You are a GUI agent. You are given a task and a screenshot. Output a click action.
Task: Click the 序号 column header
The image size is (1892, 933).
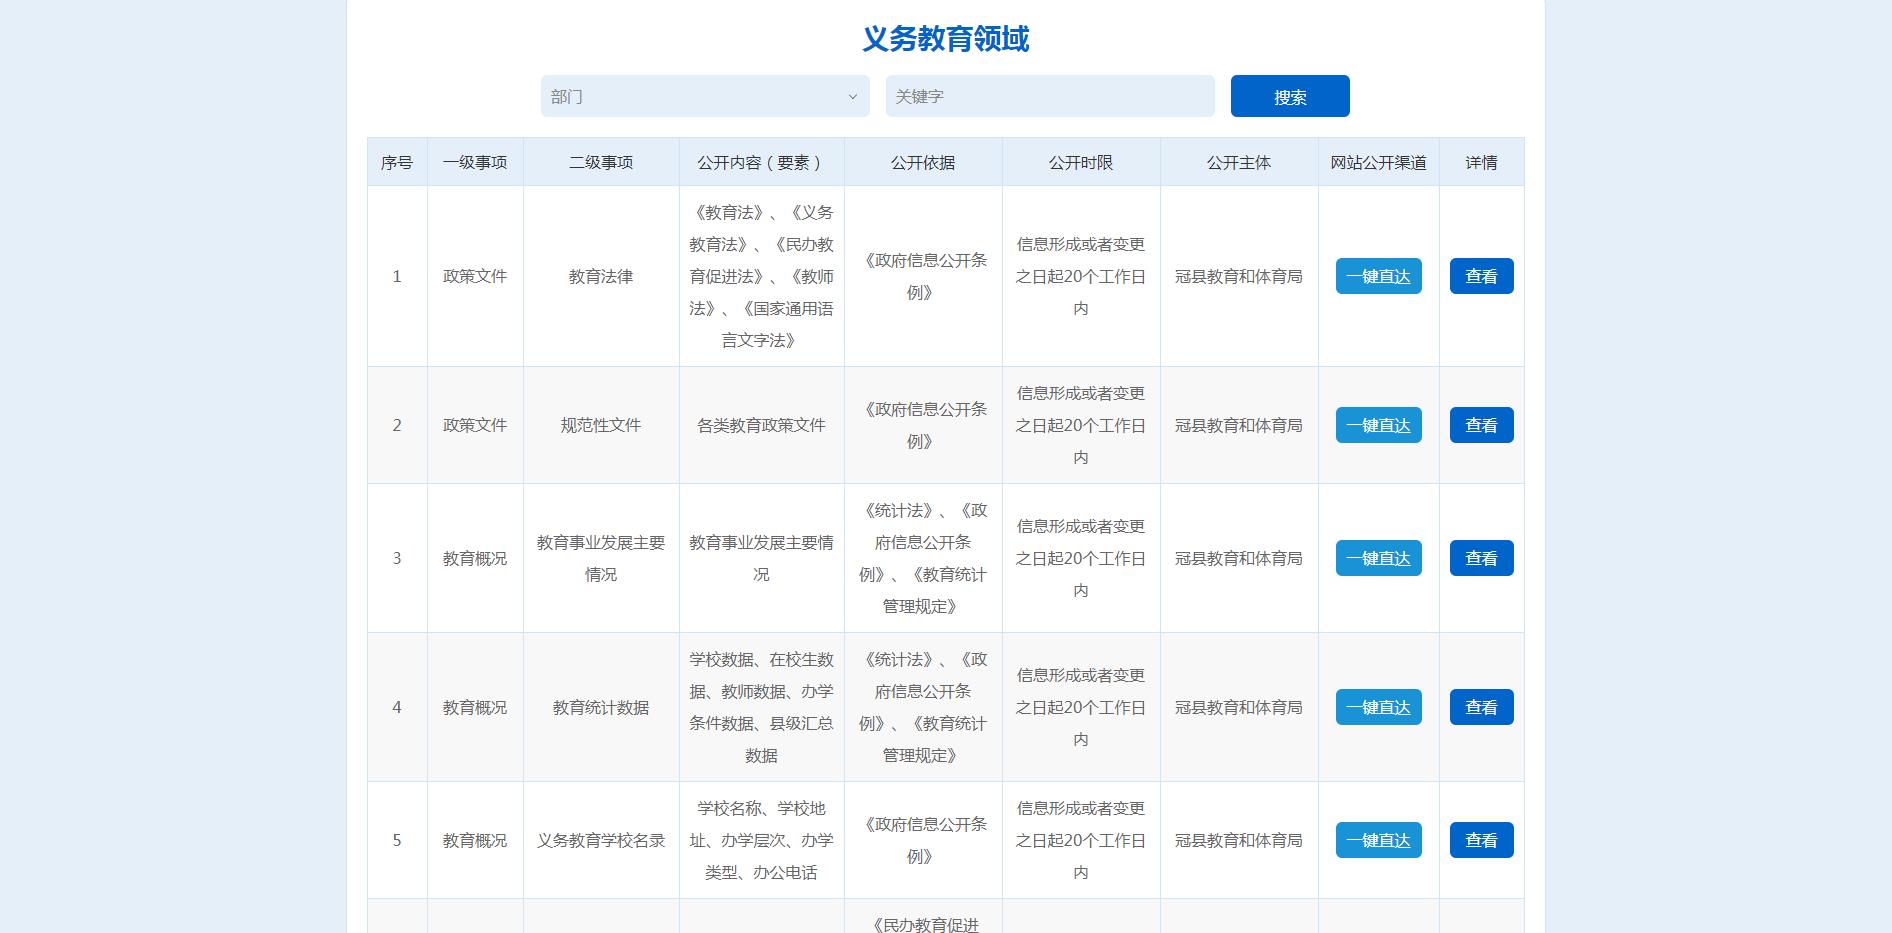(397, 162)
